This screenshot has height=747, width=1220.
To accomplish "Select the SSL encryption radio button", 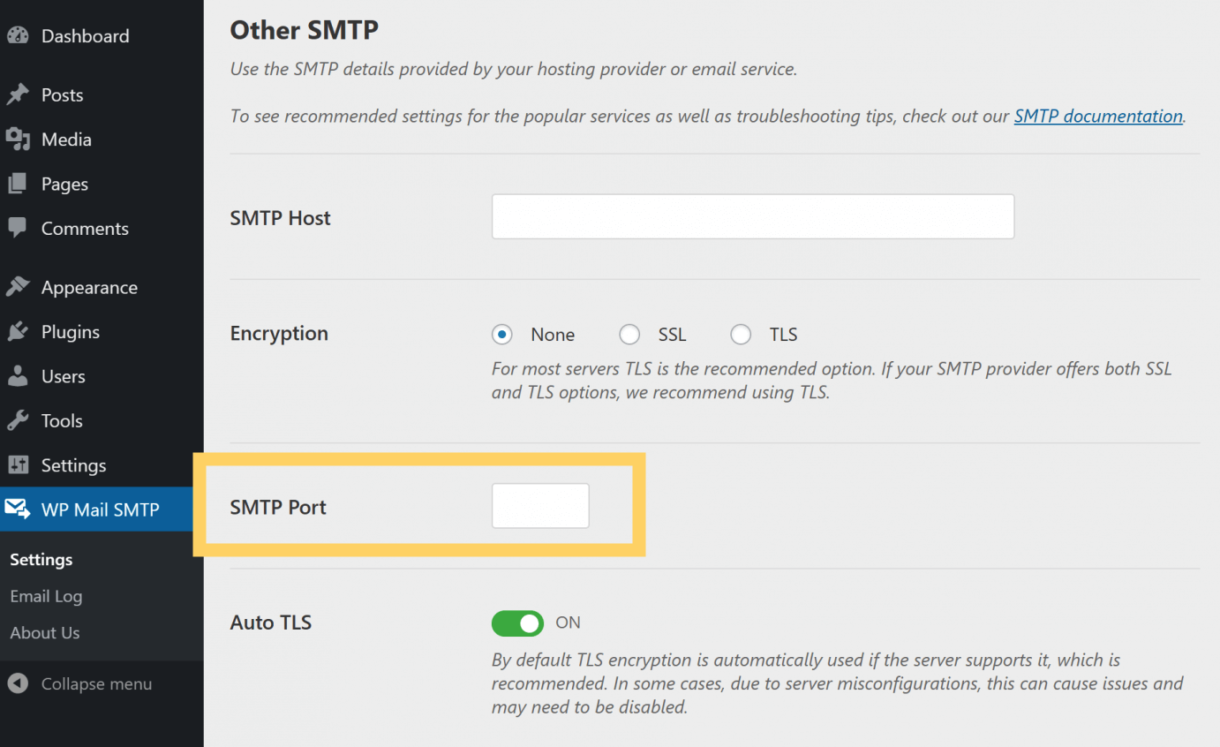I will tap(630, 334).
